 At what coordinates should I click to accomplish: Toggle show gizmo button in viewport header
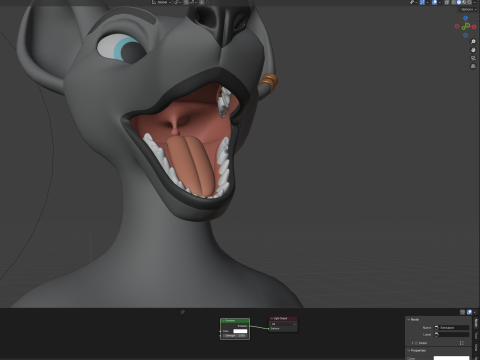(x=422, y=2)
